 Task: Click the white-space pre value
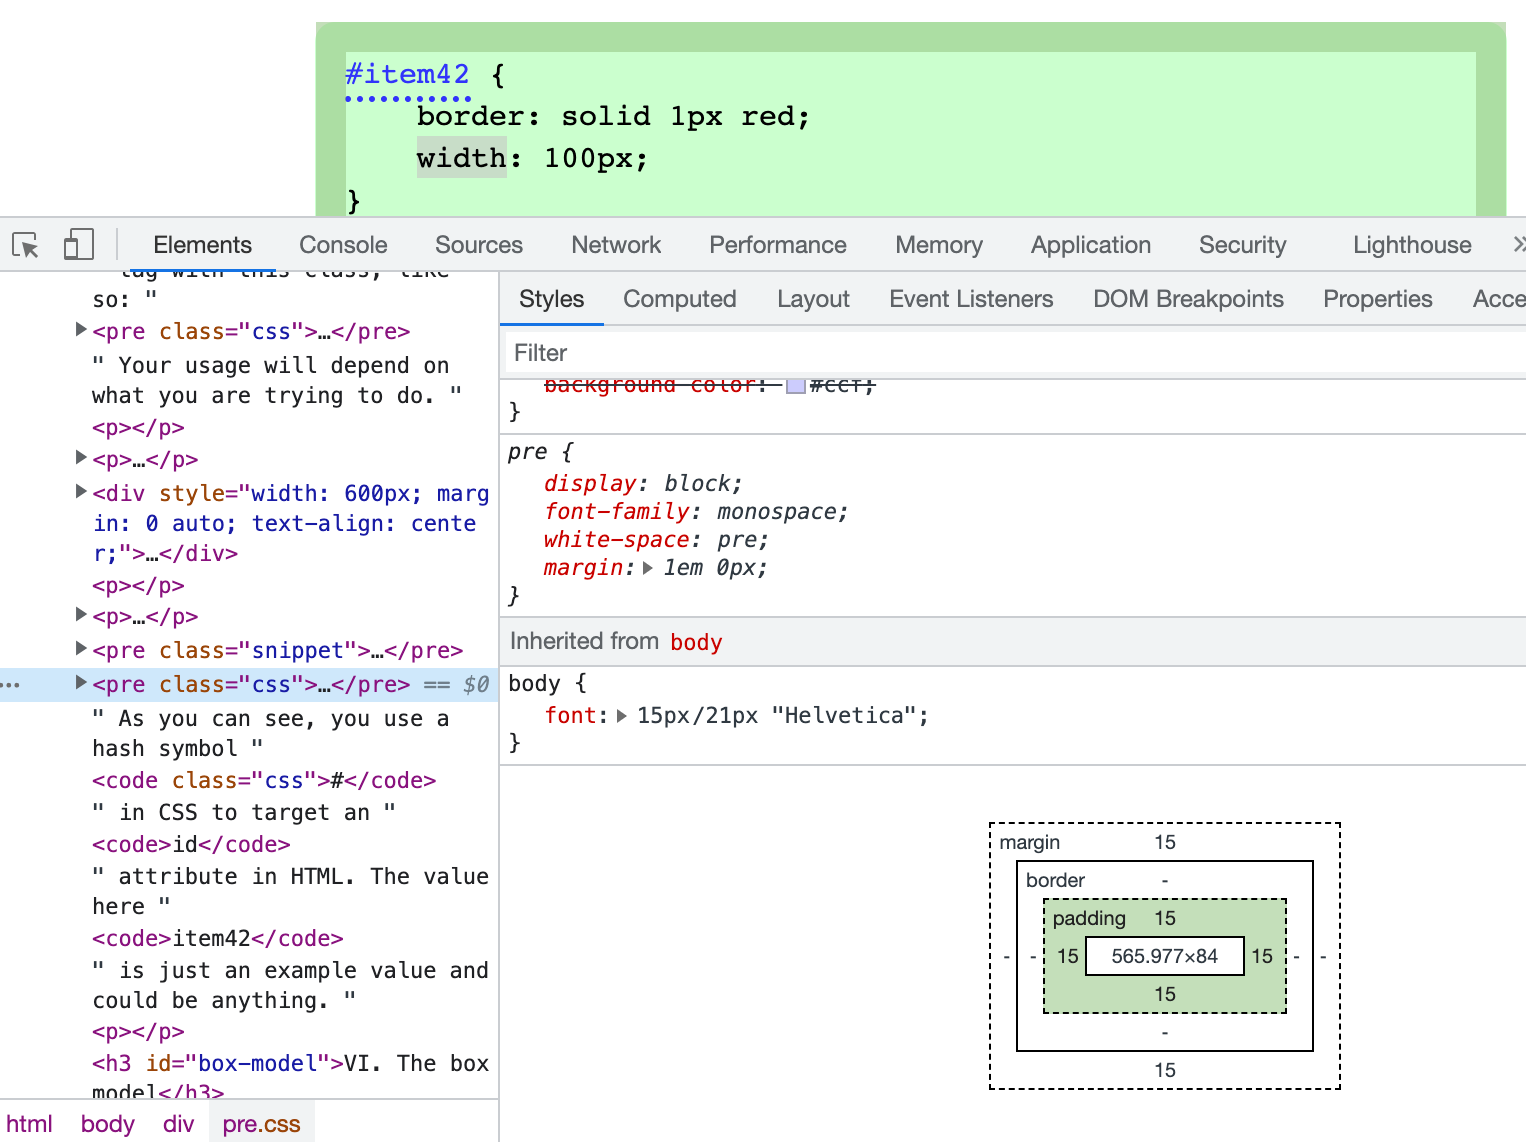click(737, 540)
